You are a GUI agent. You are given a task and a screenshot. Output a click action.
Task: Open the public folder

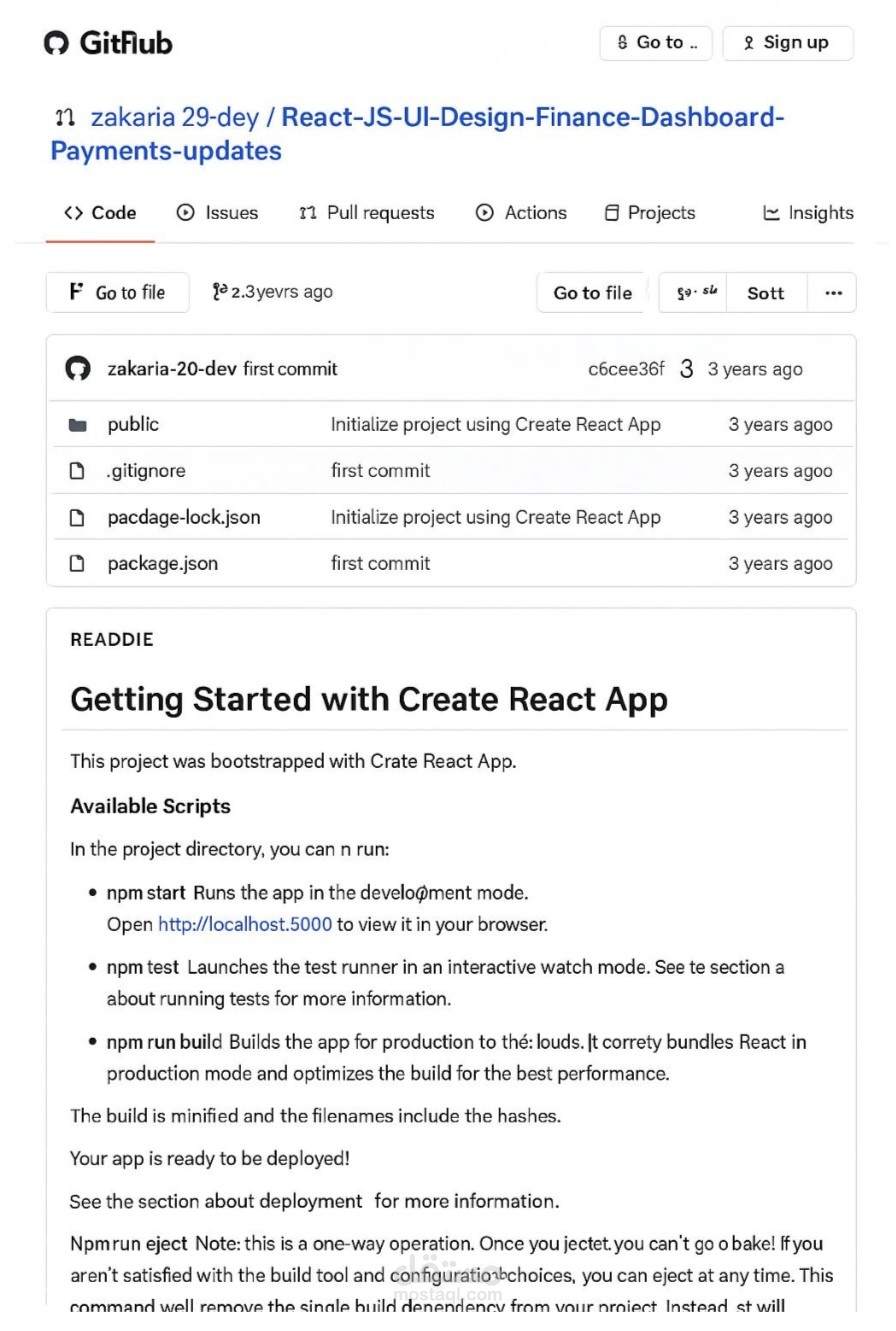click(133, 424)
